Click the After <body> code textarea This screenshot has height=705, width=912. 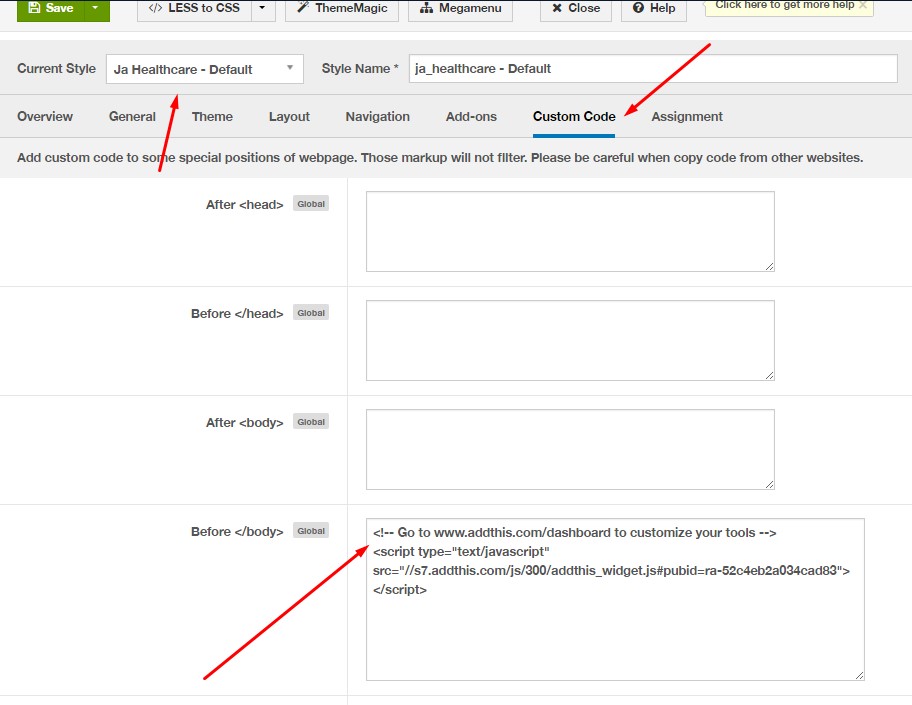click(570, 449)
